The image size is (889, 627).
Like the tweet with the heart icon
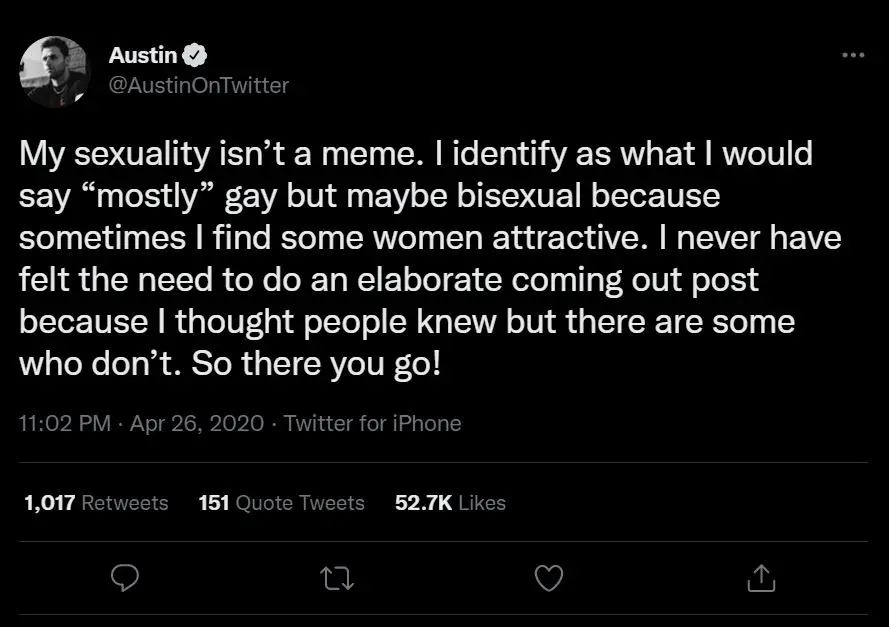549,578
